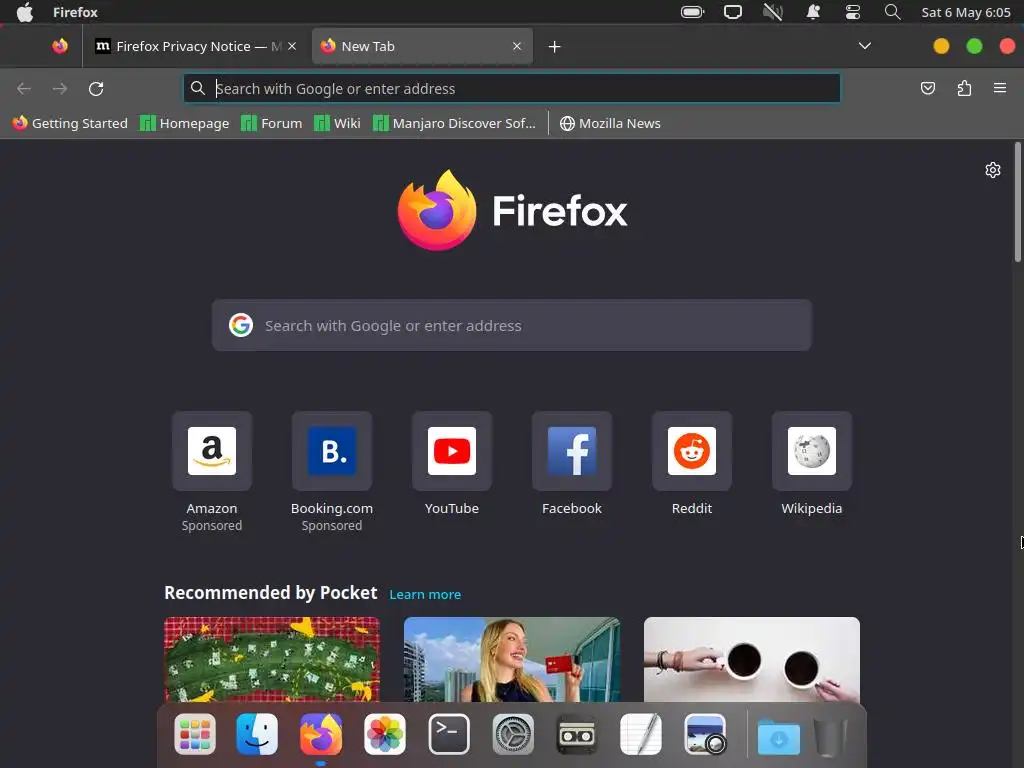Open a new tab with plus button

click(554, 46)
